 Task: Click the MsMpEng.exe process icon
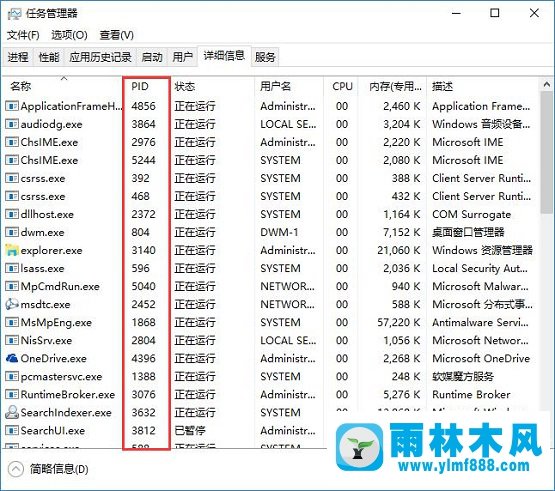[12, 322]
